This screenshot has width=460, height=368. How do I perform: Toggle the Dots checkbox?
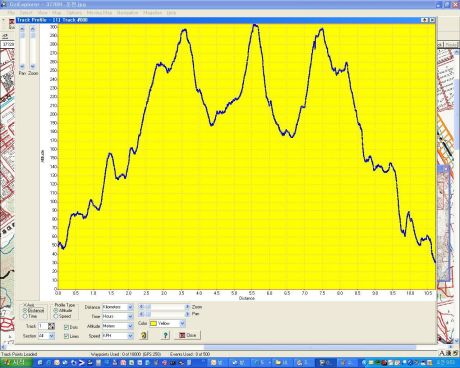(66, 327)
